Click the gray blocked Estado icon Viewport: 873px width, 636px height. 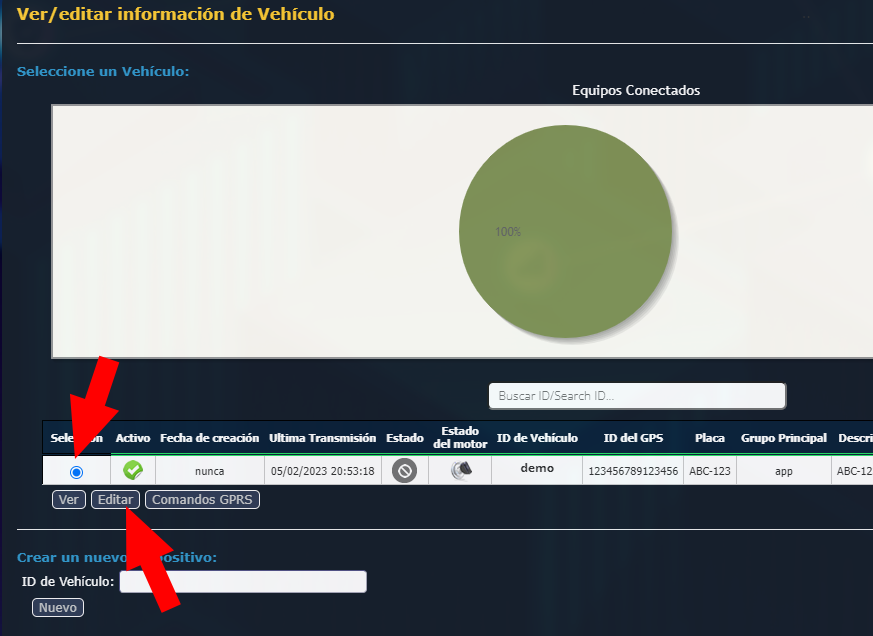click(x=404, y=470)
